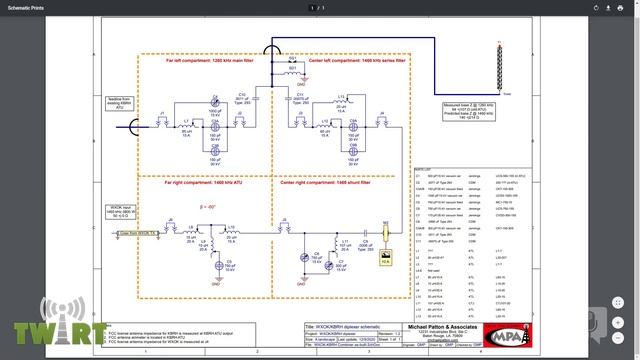
Task: Zoom out using the minus button
Action: 618,338
